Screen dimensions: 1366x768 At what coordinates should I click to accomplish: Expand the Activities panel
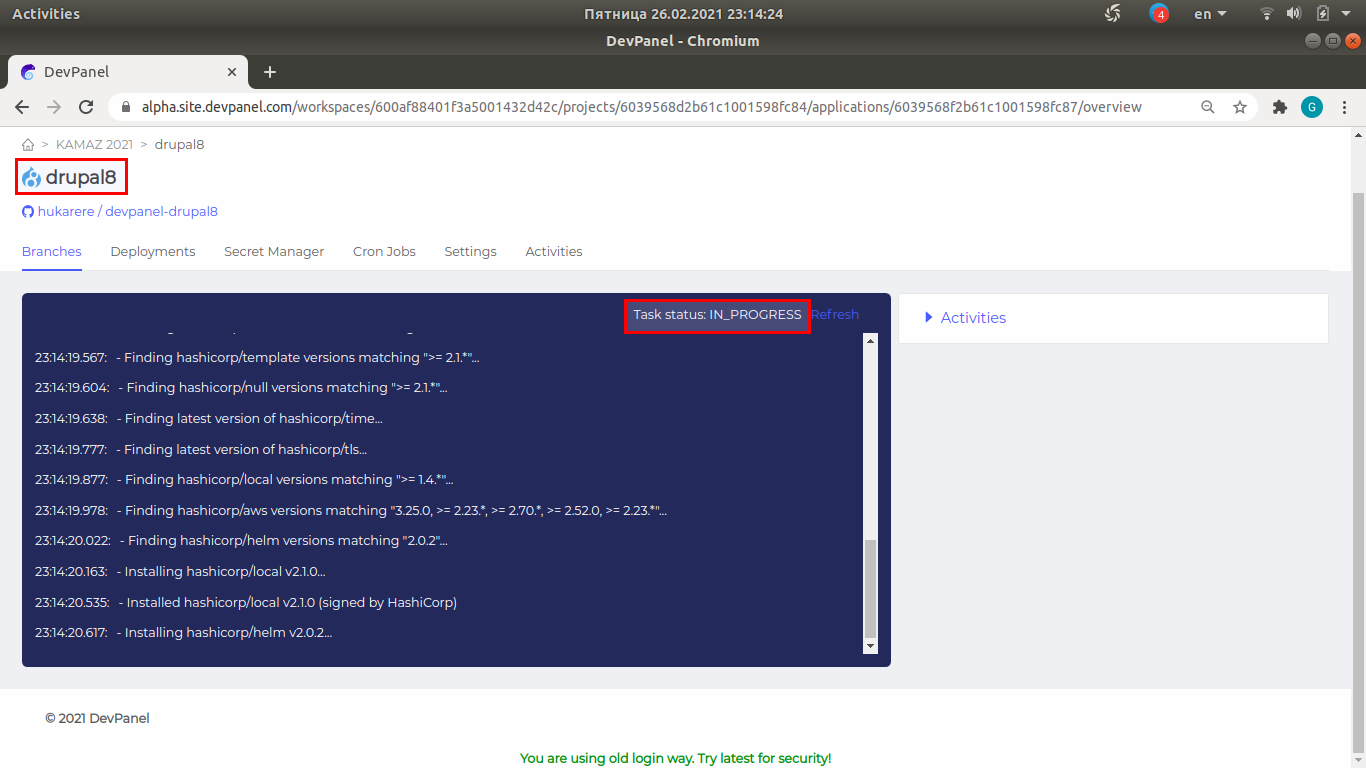(x=964, y=318)
